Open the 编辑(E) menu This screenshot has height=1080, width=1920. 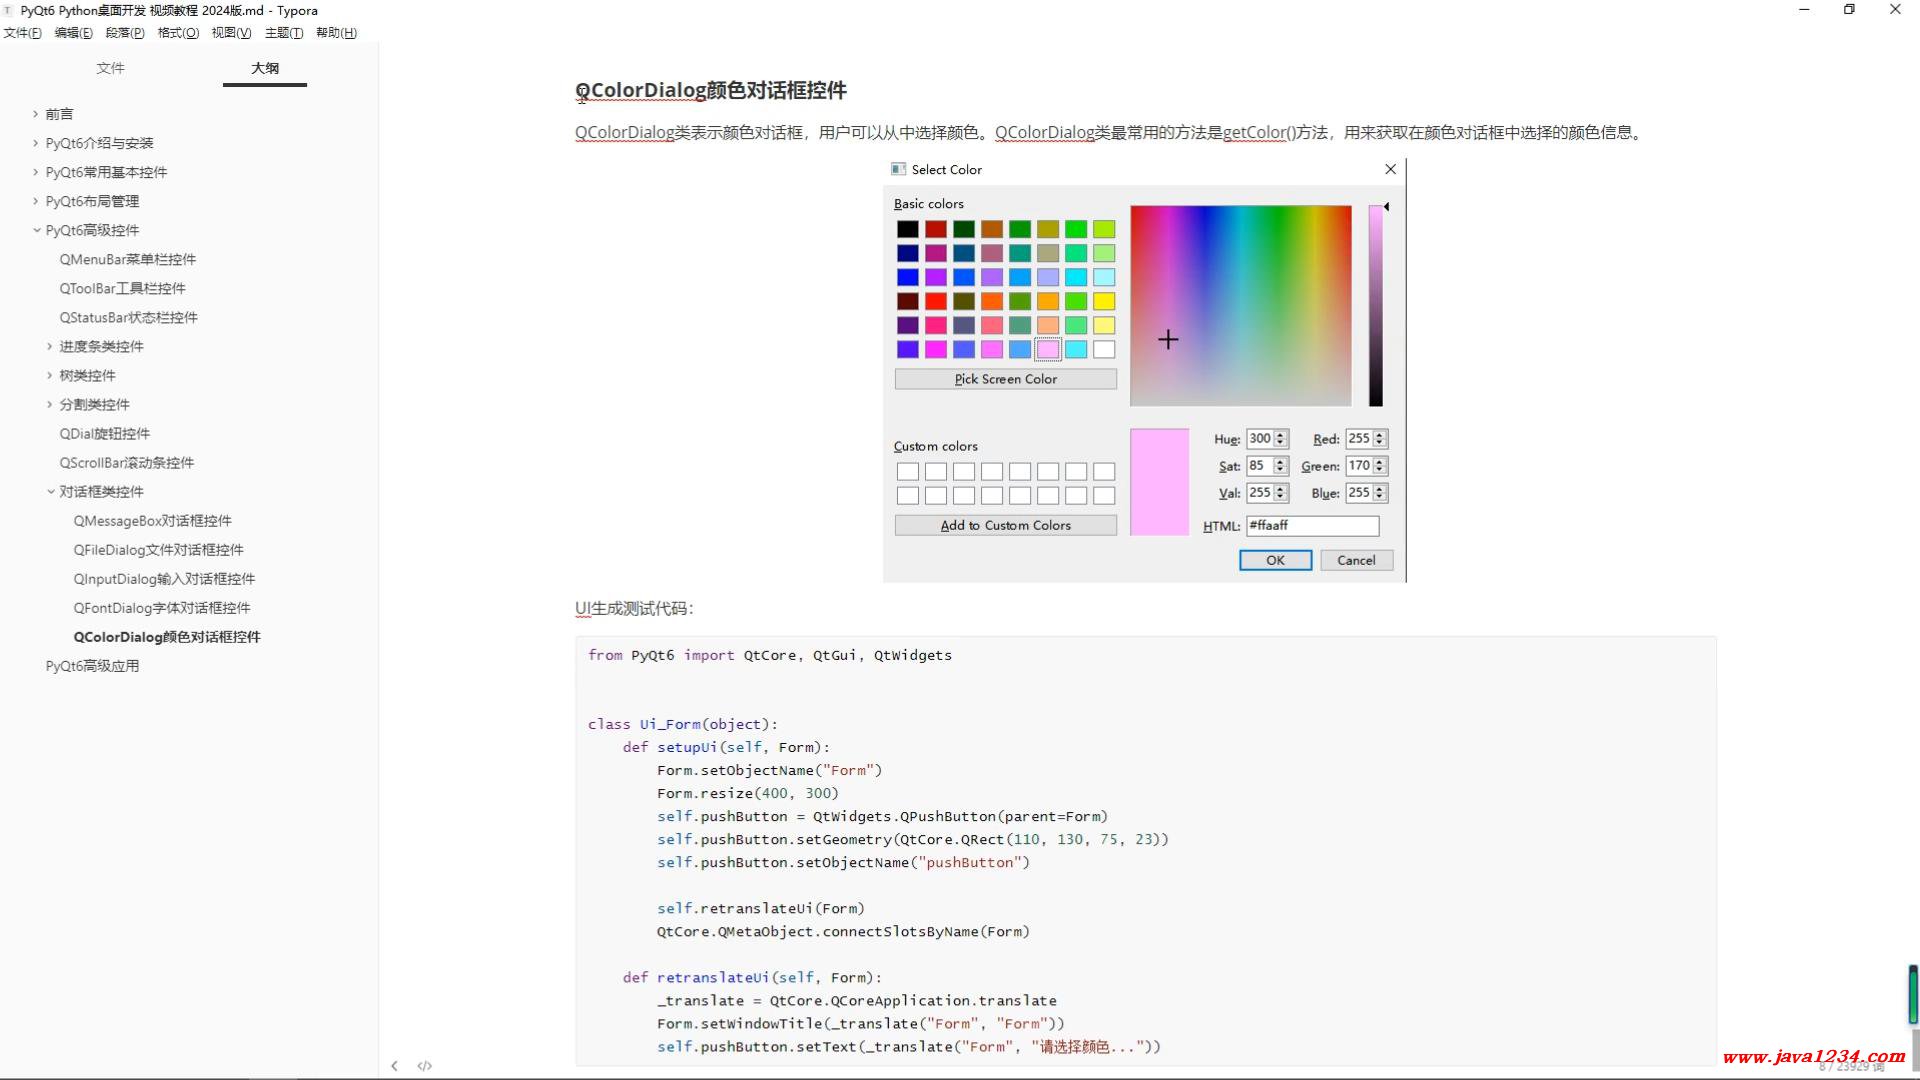73,33
